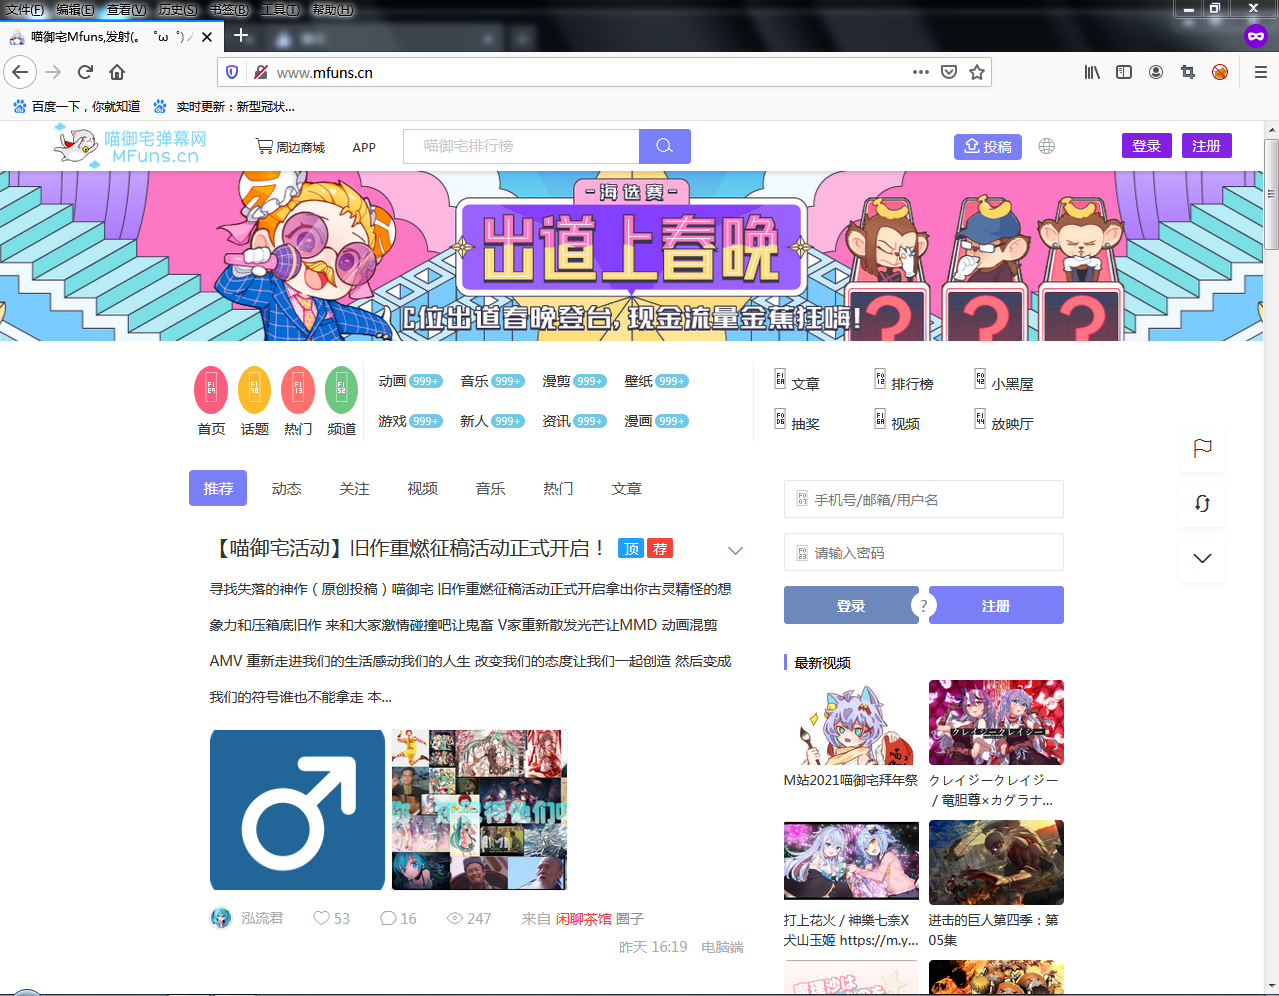Open the globe language icon
This screenshot has width=1279, height=996.
click(x=1046, y=146)
